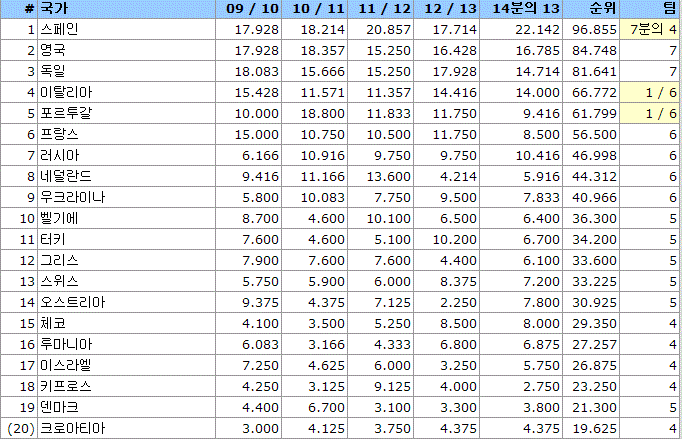The height and width of the screenshot is (439, 682).
Task: Click the 13.600 value in 네덜란드 row
Action: [x=388, y=177]
